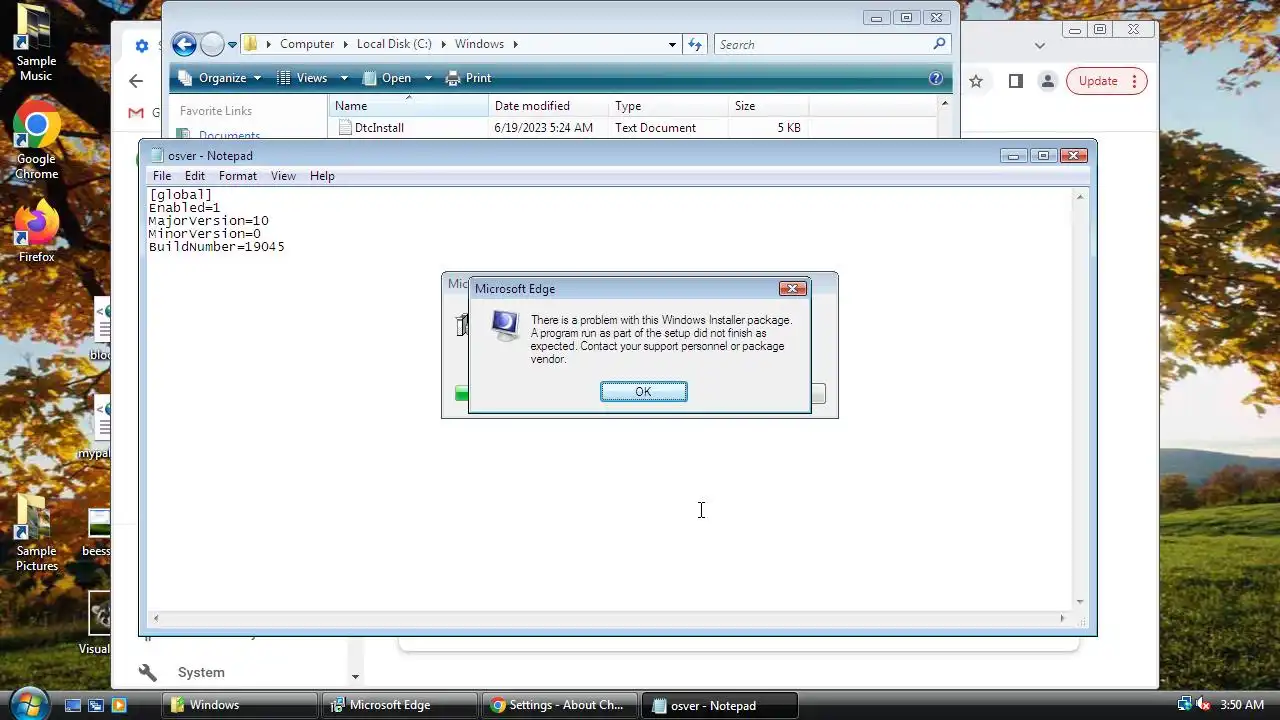
Task: Click the search magnifier icon in Explorer
Action: pos(939,44)
